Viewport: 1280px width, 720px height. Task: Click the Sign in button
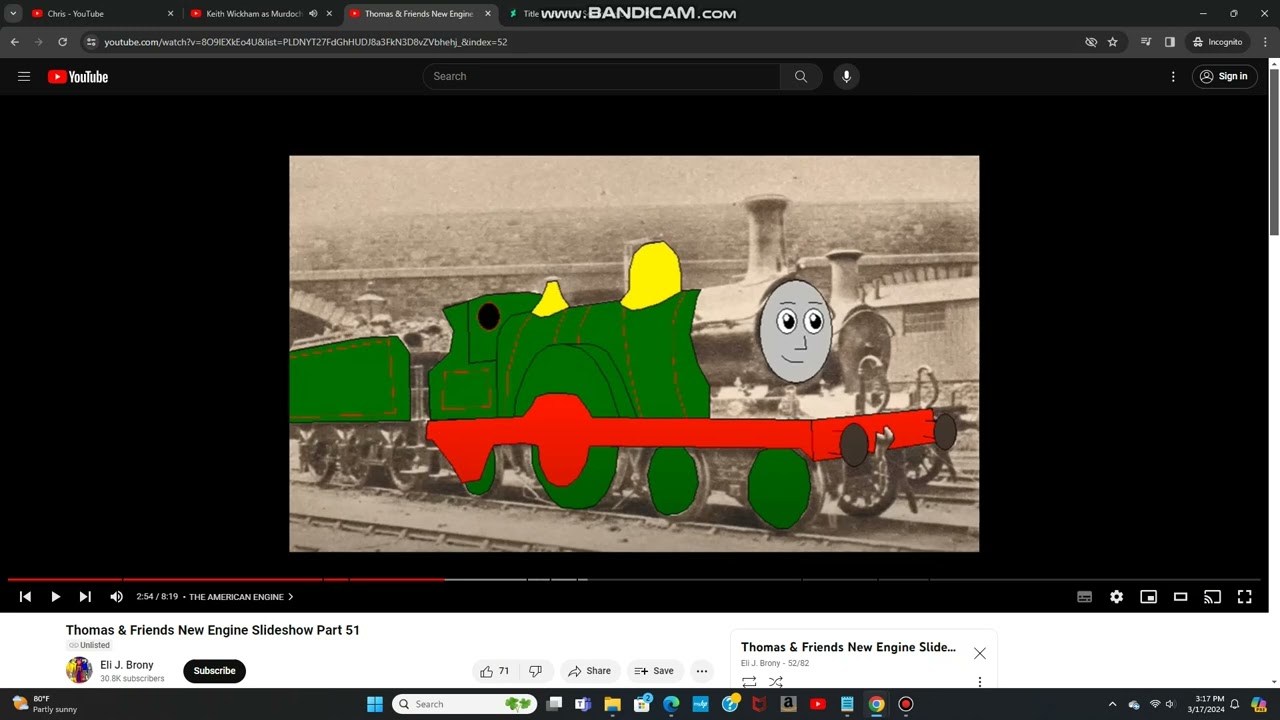coord(1224,77)
